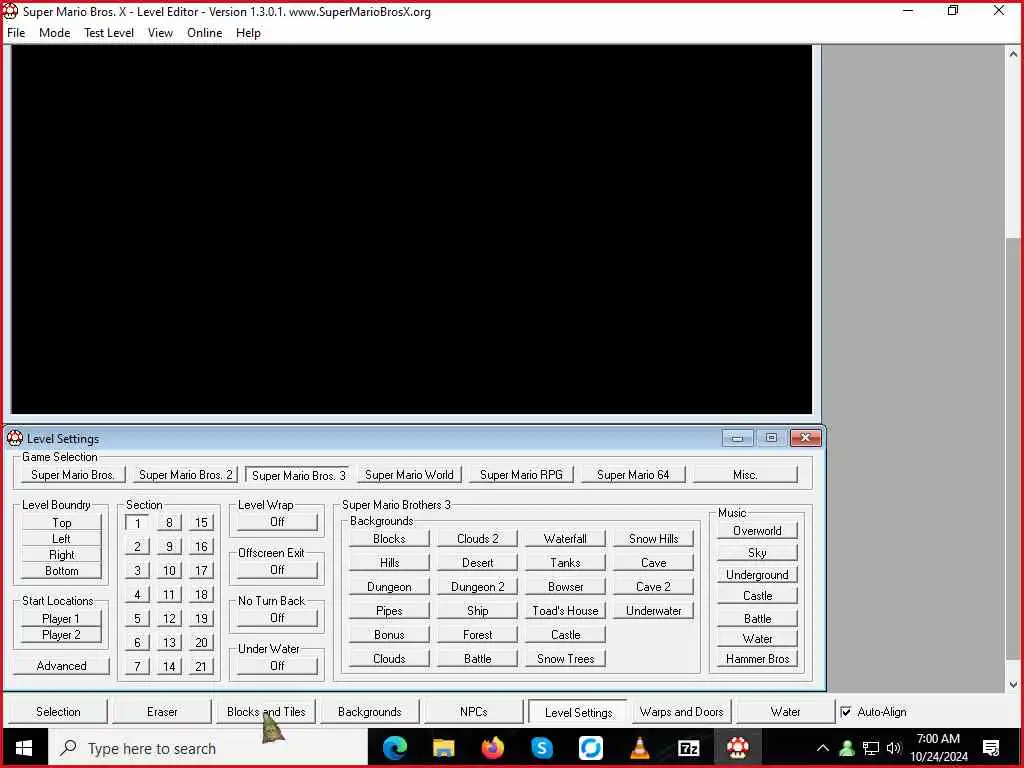This screenshot has height=768, width=1024.
Task: Open the notification center icon
Action: [991, 748]
